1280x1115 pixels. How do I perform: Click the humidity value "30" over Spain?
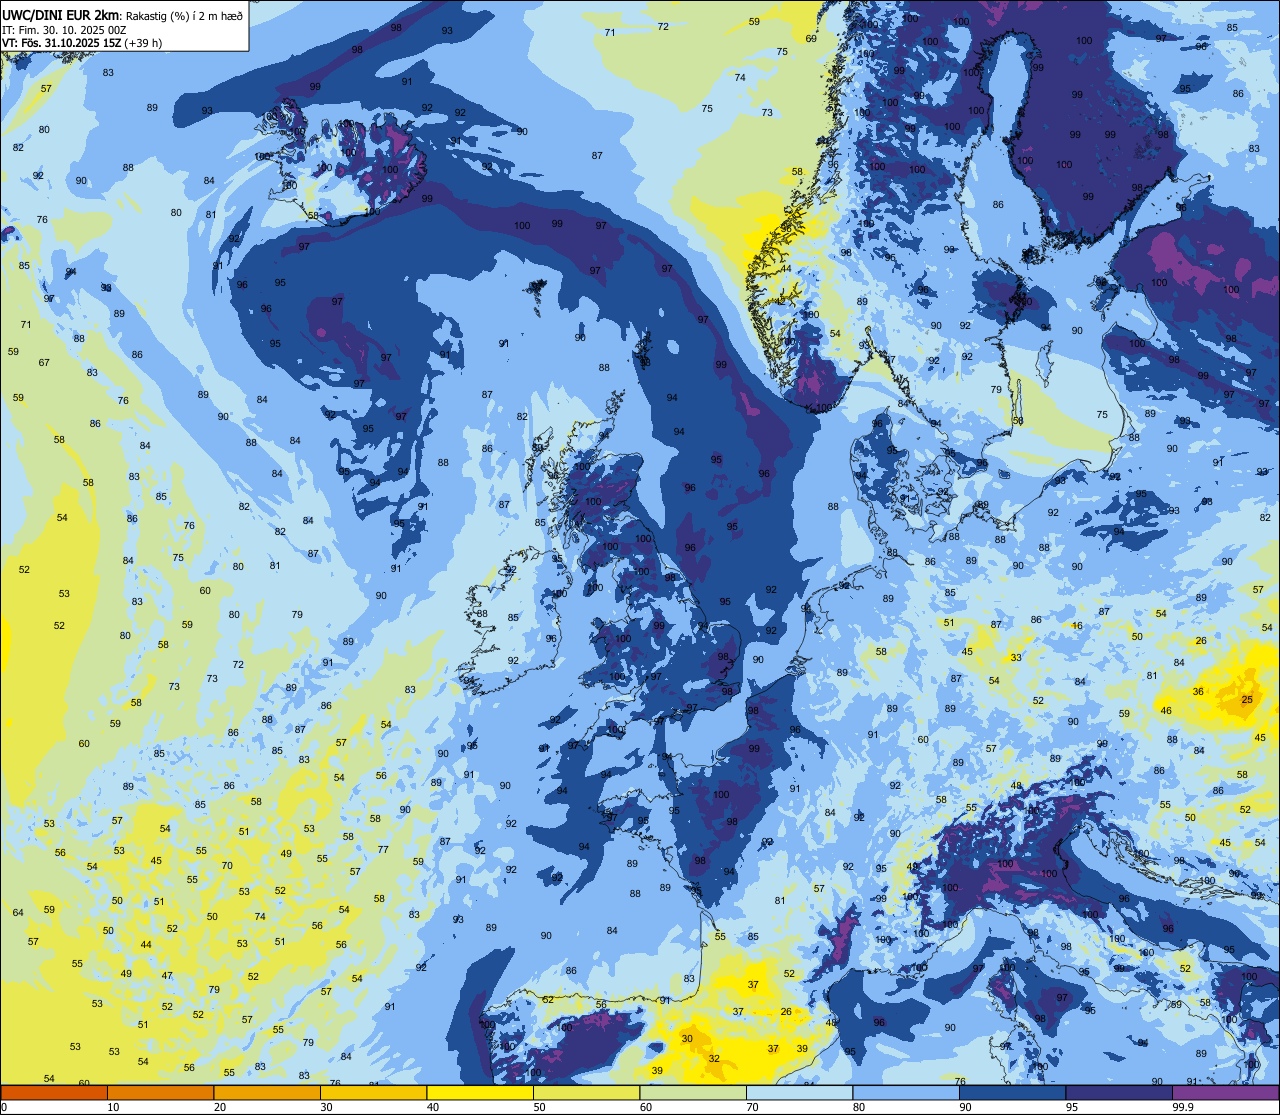coord(687,1039)
